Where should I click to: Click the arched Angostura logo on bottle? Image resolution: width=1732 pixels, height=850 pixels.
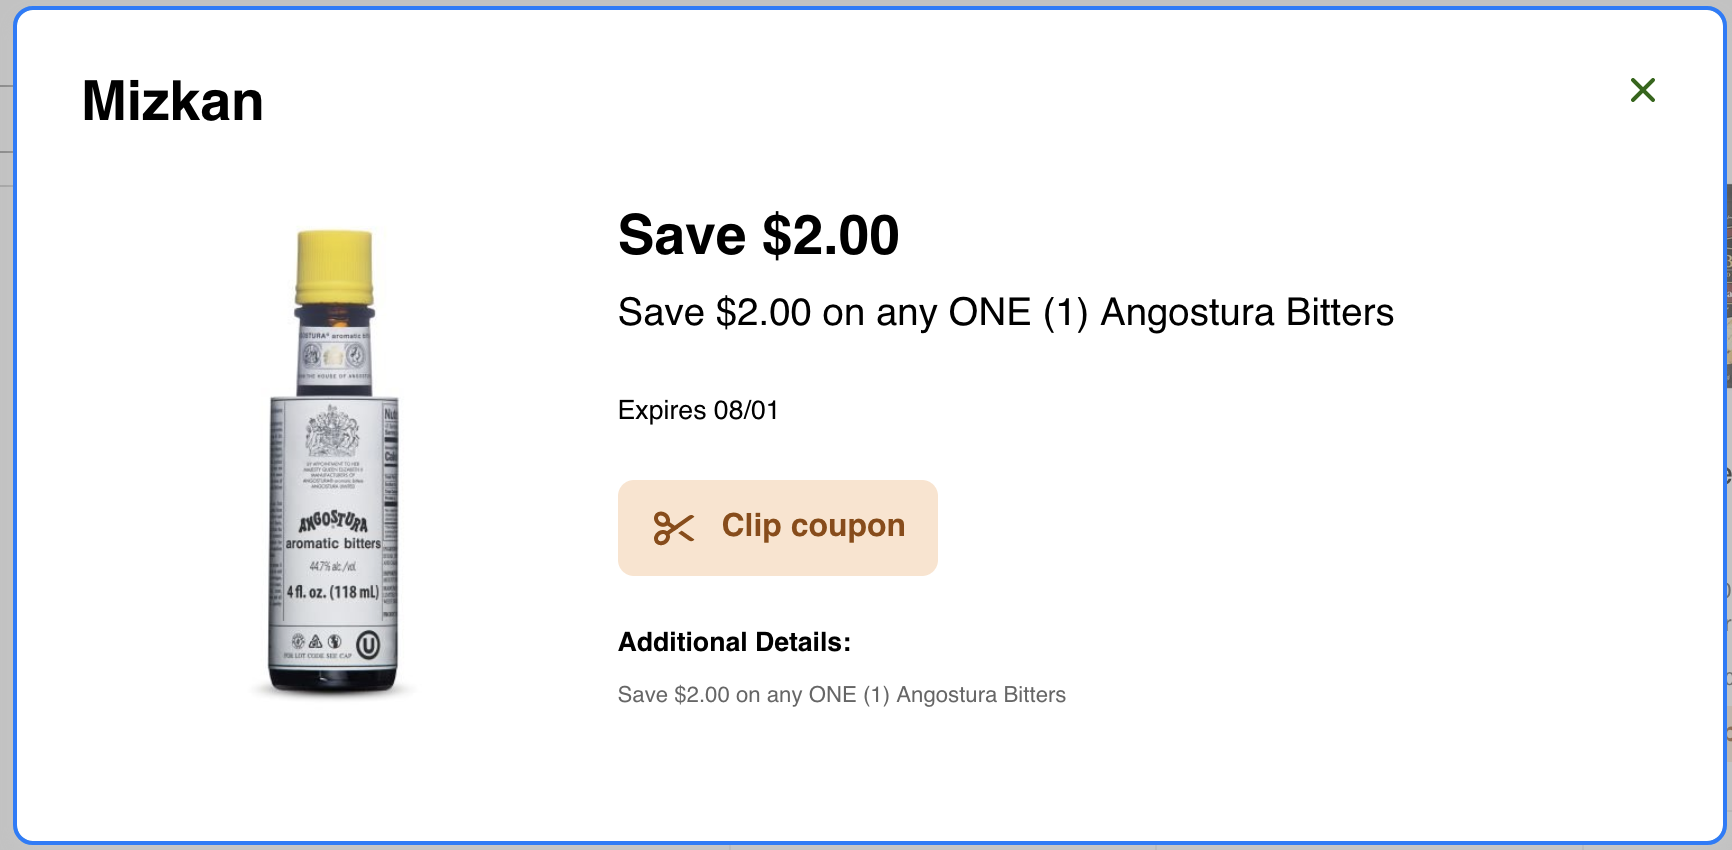click(x=333, y=521)
